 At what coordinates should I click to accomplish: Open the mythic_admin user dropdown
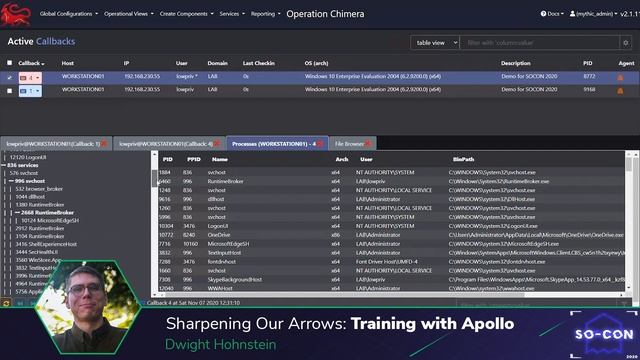[x=593, y=14]
